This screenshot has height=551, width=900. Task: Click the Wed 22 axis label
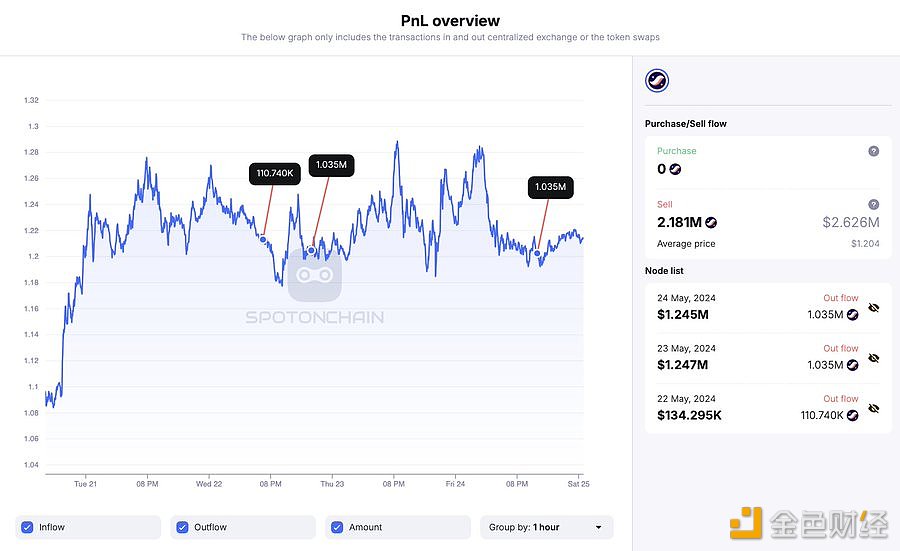209,484
